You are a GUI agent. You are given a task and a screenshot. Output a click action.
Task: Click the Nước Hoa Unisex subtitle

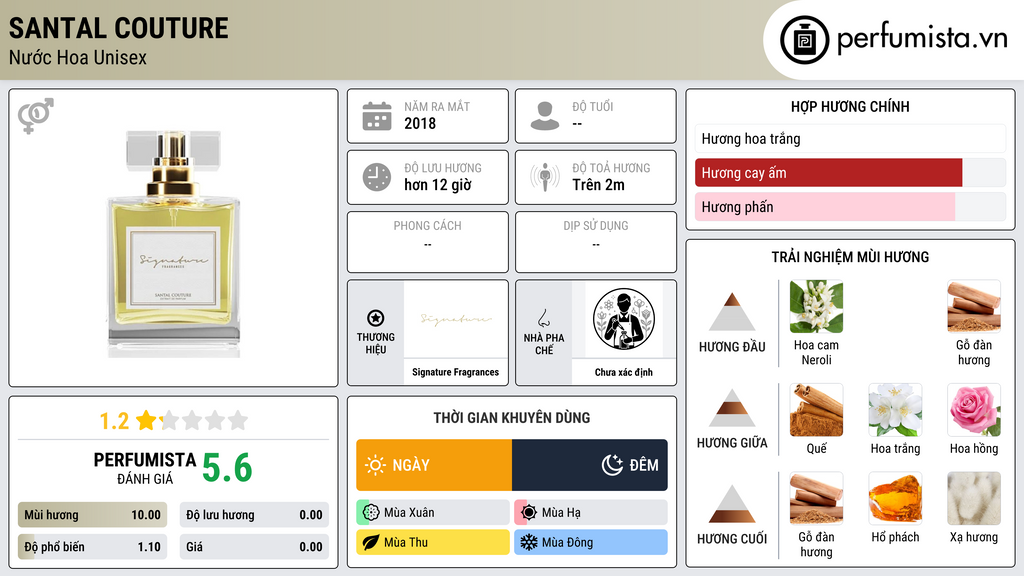click(78, 58)
